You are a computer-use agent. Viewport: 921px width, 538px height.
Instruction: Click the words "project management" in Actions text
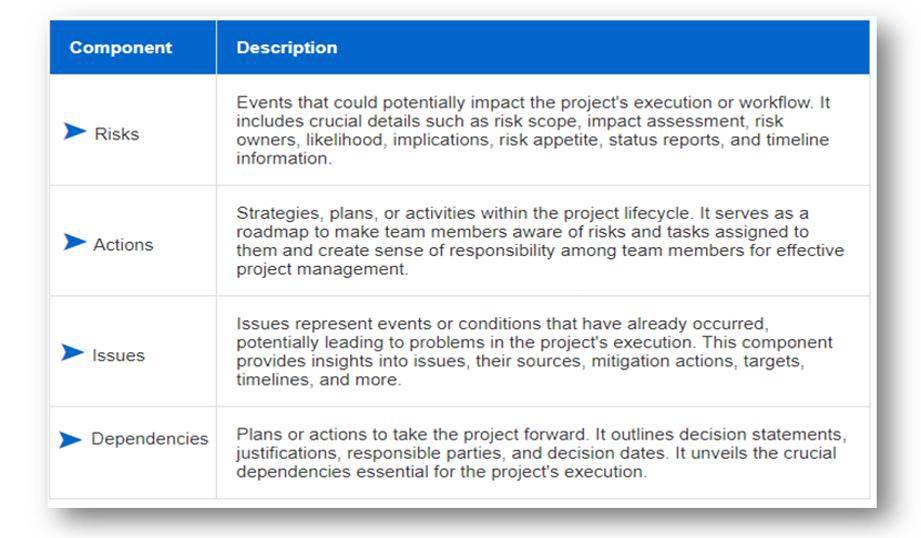point(321,269)
